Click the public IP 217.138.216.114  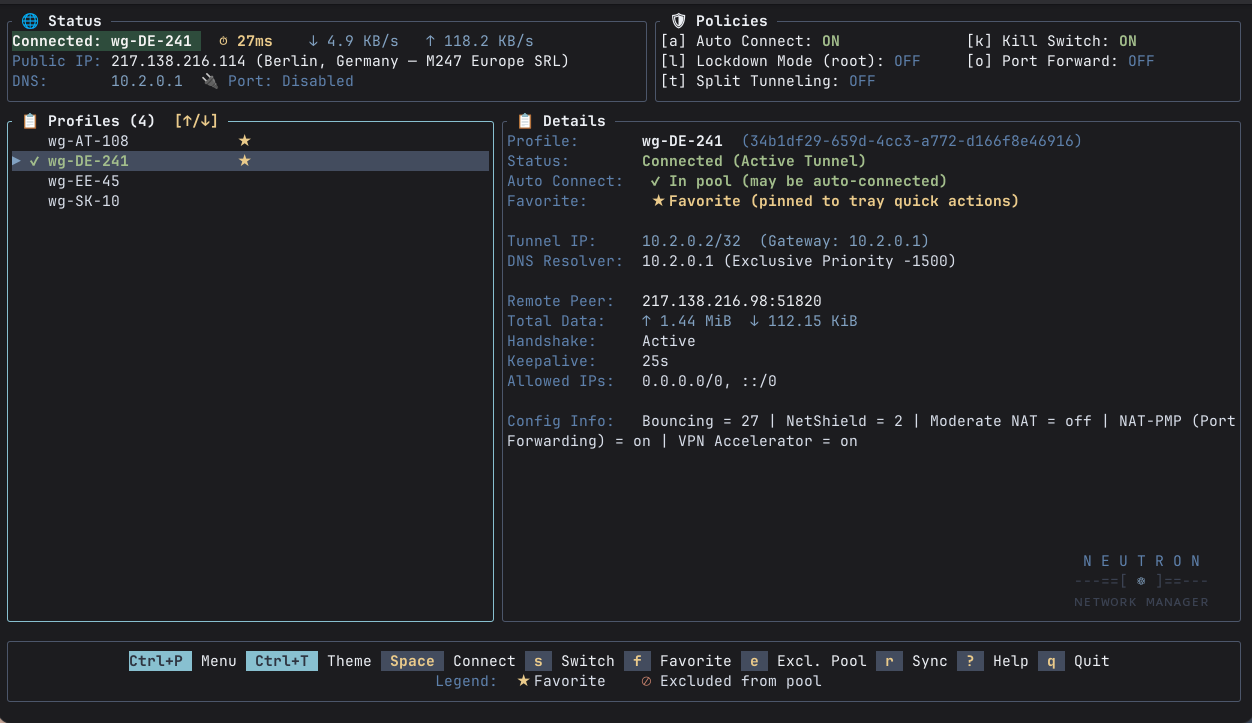click(x=178, y=61)
